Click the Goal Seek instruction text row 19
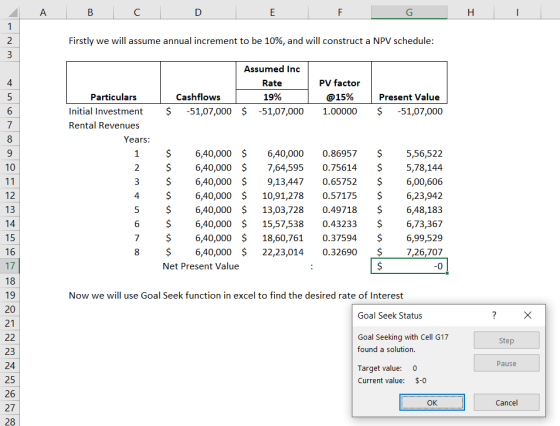Image resolution: width=560 pixels, height=426 pixels. click(x=236, y=295)
